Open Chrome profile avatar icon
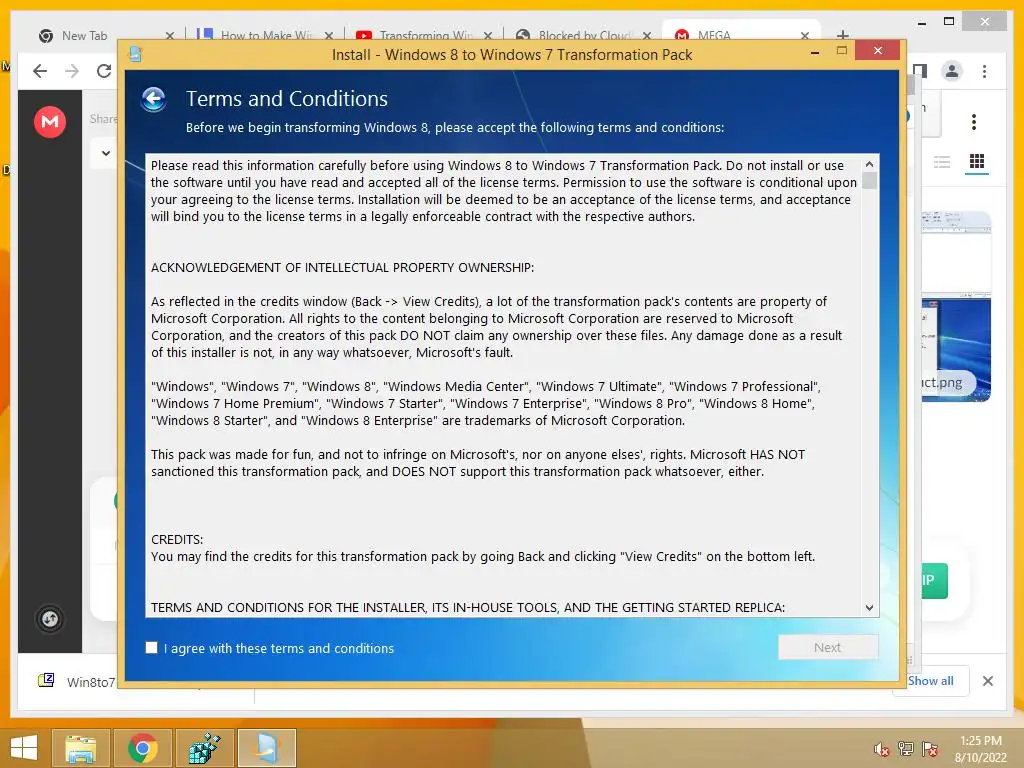The width and height of the screenshot is (1024, 768). (952, 71)
